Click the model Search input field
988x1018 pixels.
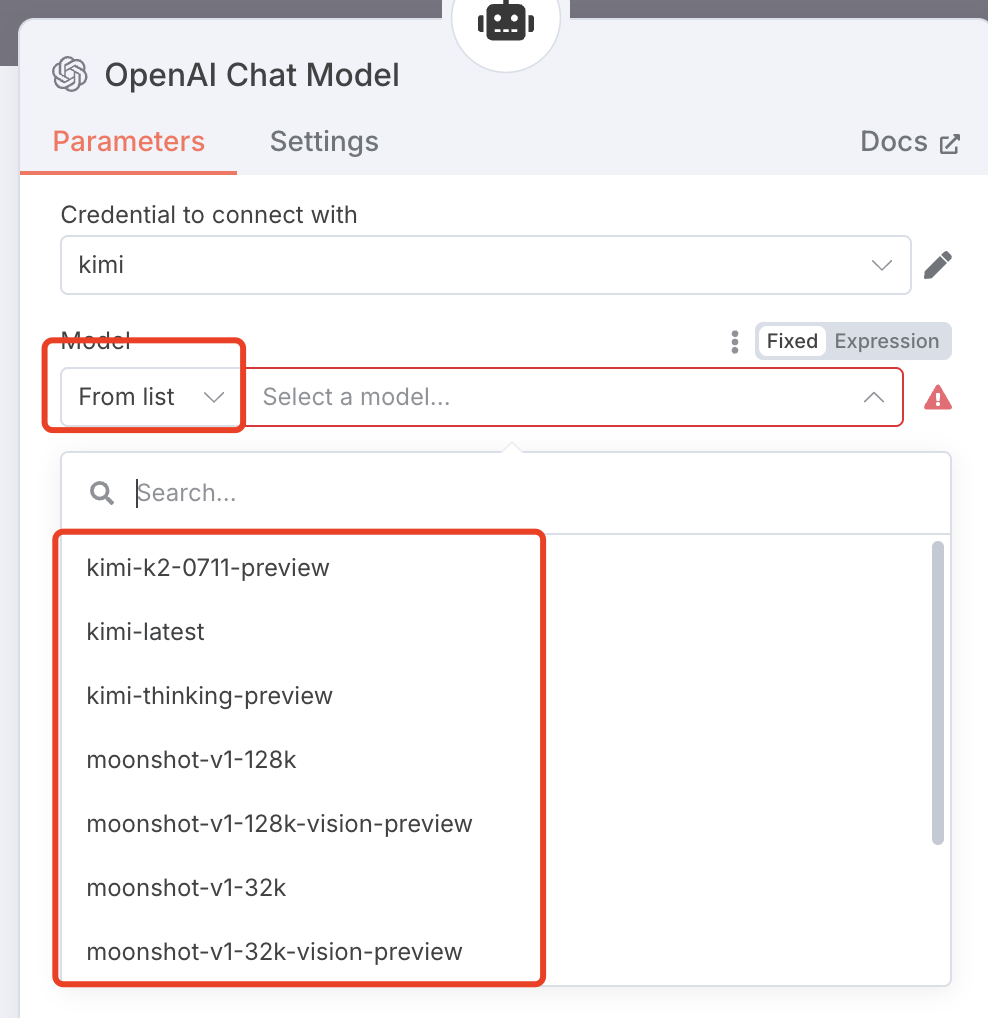coord(530,492)
